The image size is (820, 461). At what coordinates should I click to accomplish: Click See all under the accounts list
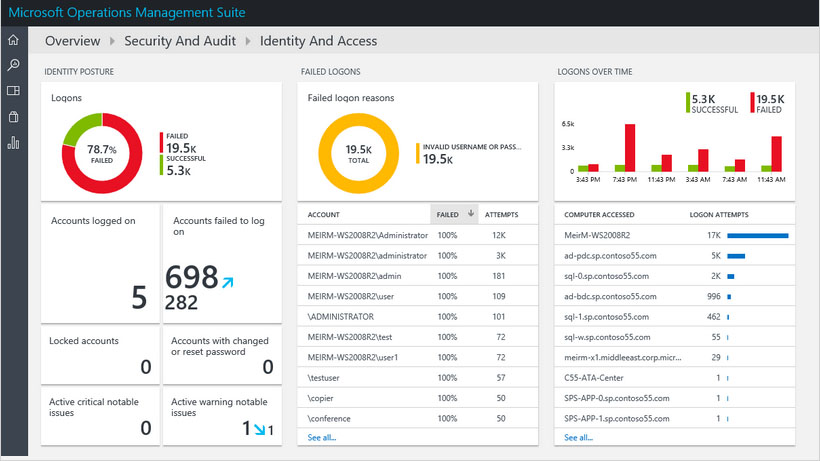point(321,438)
